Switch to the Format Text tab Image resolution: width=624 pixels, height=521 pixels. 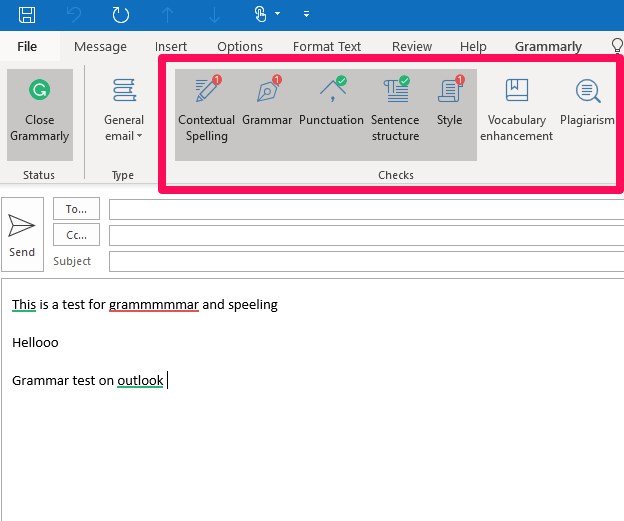327,47
